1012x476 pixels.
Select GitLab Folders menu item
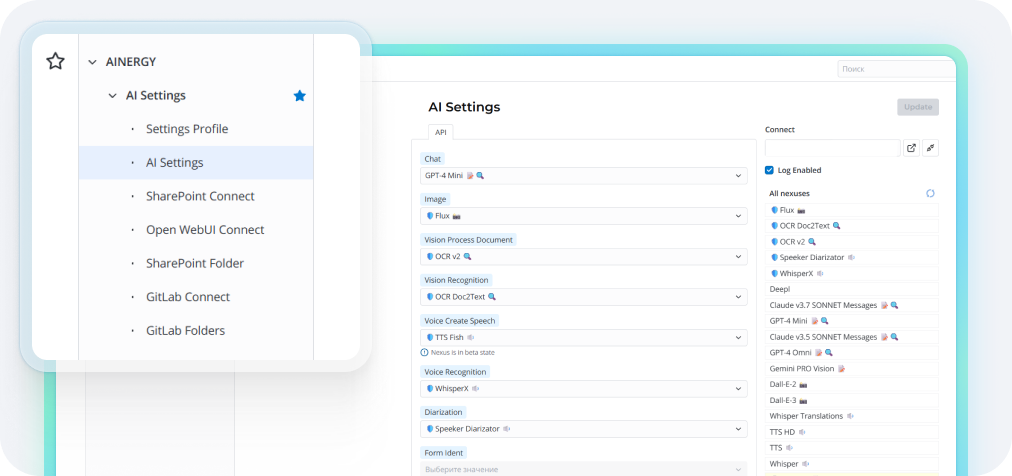click(185, 330)
